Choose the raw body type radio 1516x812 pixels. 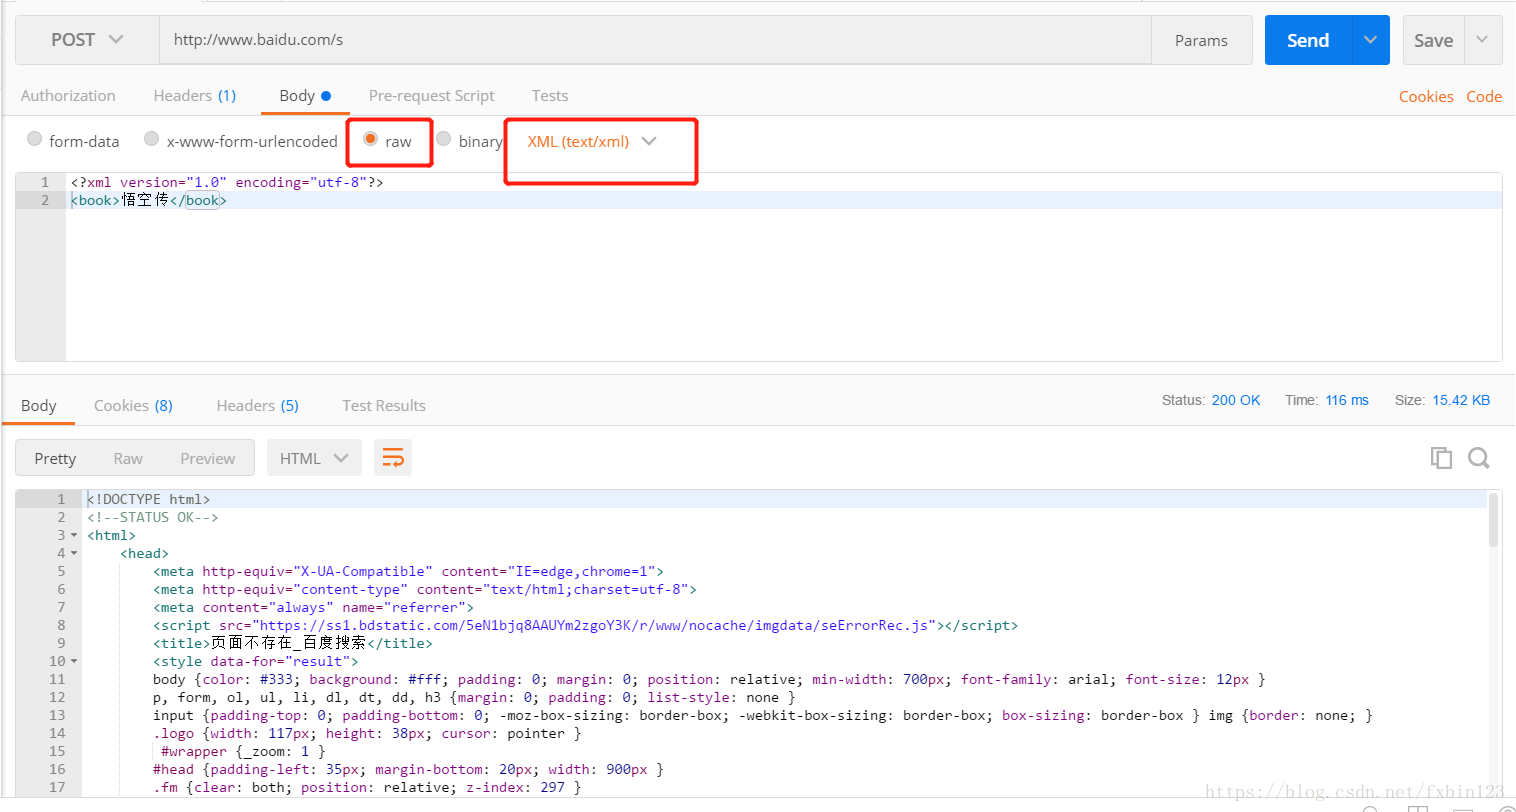371,139
